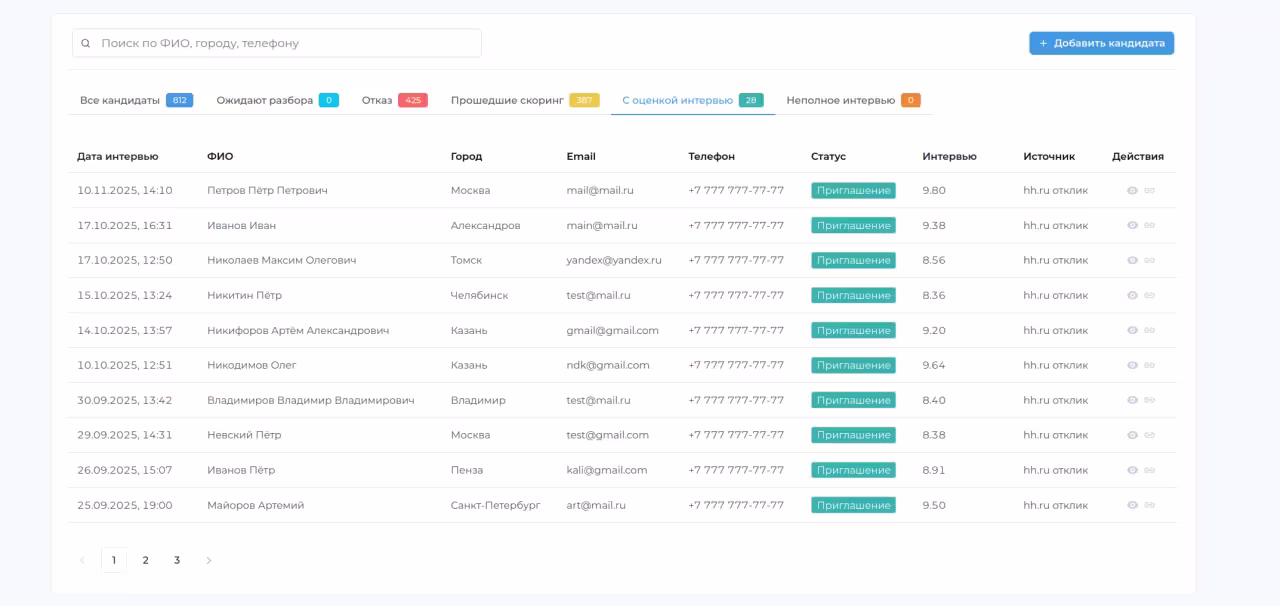View candidate Николаев Максим Олегович via eye icon
Image resolution: width=1280 pixels, height=606 pixels.
1132,260
